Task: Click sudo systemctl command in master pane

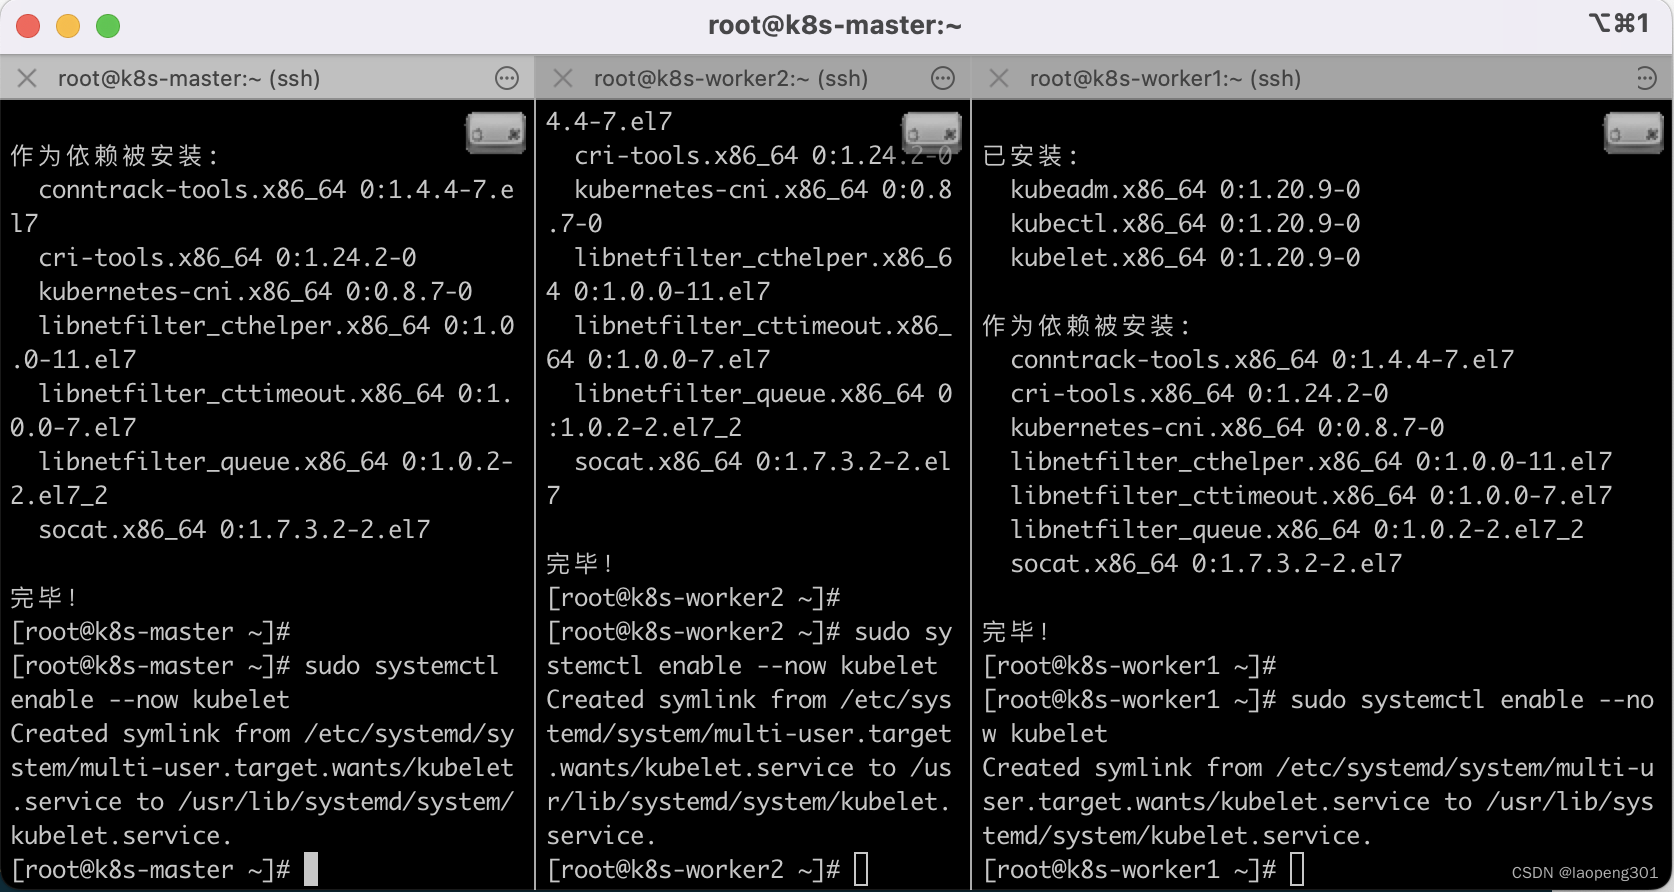Action: (x=255, y=682)
